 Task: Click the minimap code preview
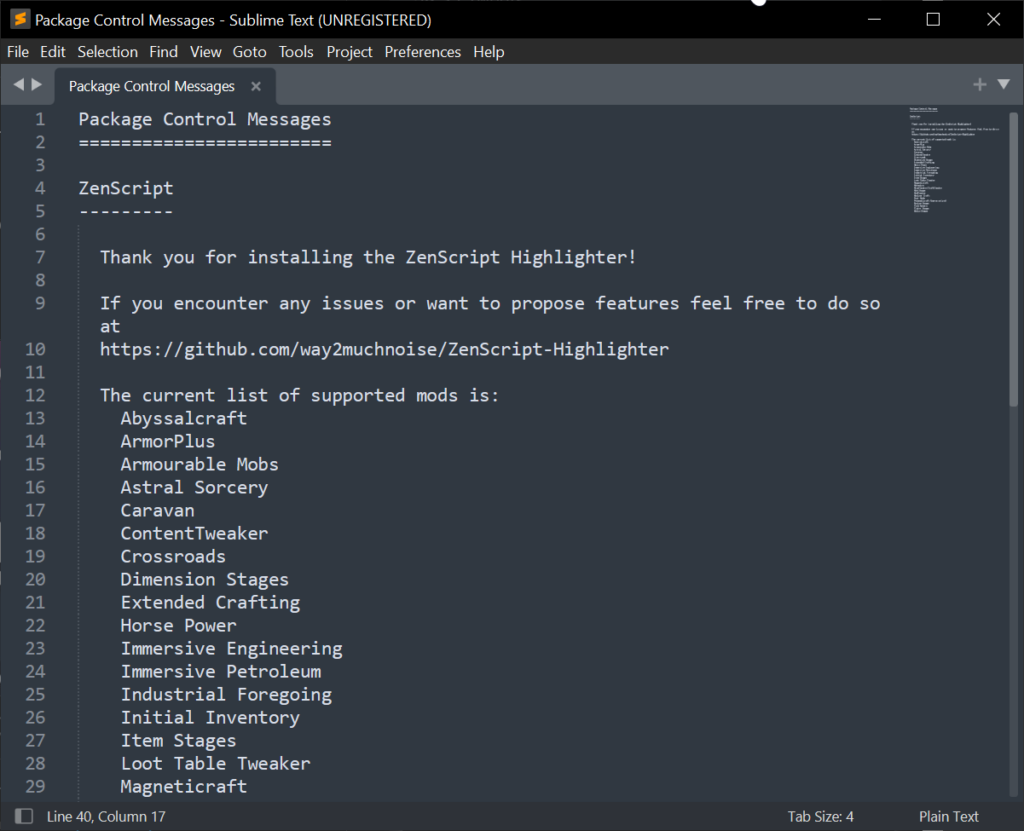955,160
